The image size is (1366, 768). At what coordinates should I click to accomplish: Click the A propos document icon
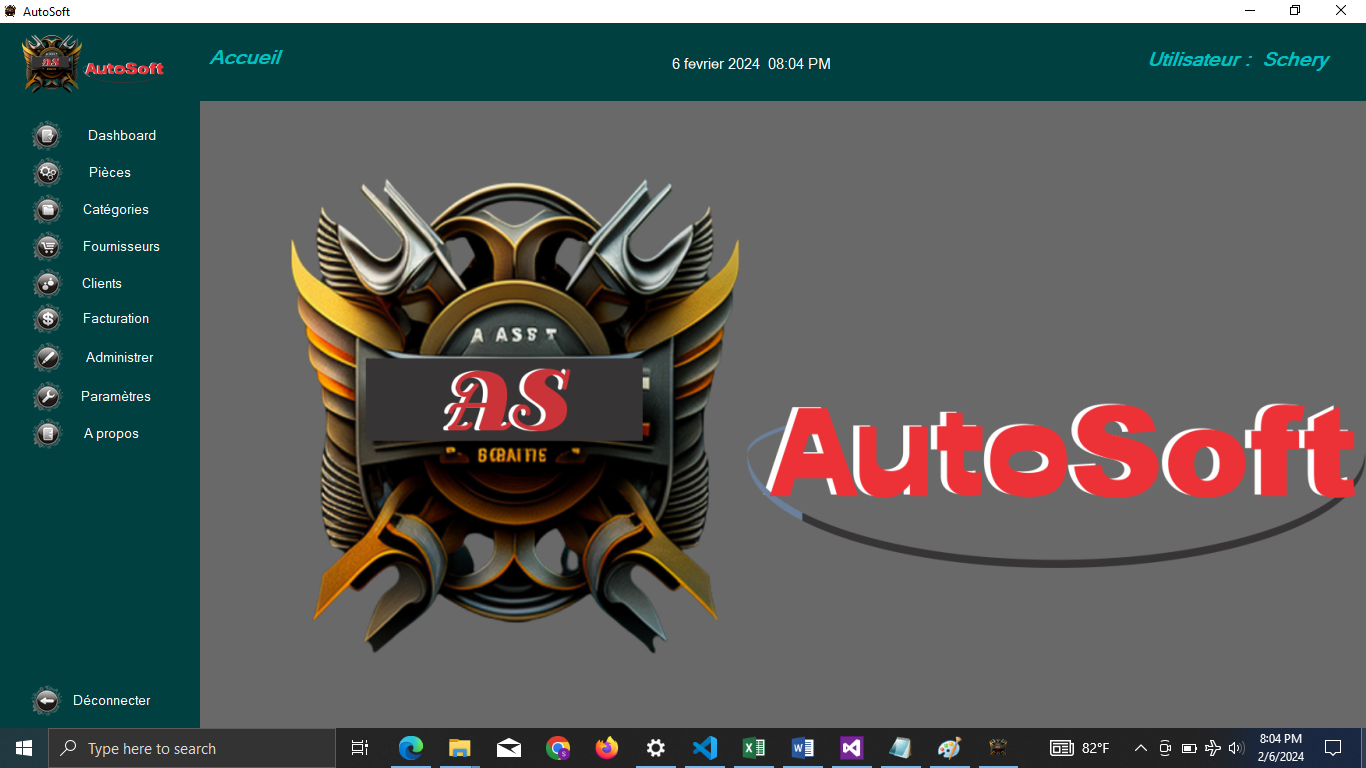pos(47,434)
